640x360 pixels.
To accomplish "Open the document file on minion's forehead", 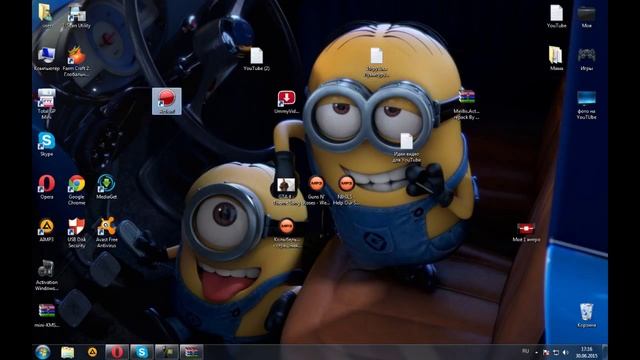I will 376,62.
